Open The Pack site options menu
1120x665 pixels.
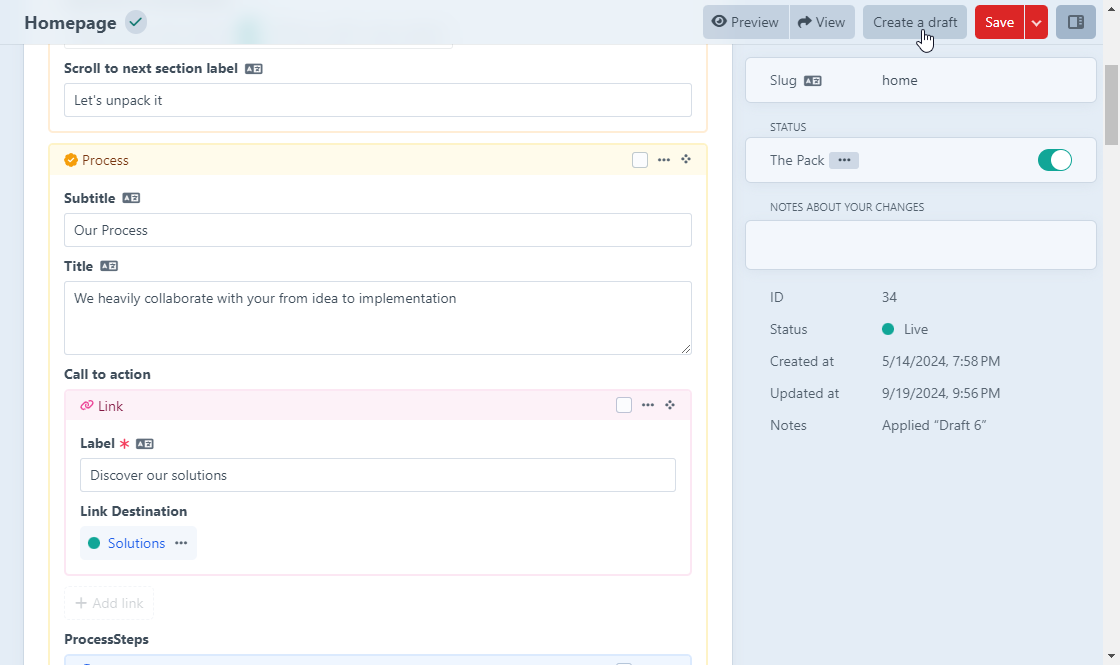pyautogui.click(x=844, y=160)
